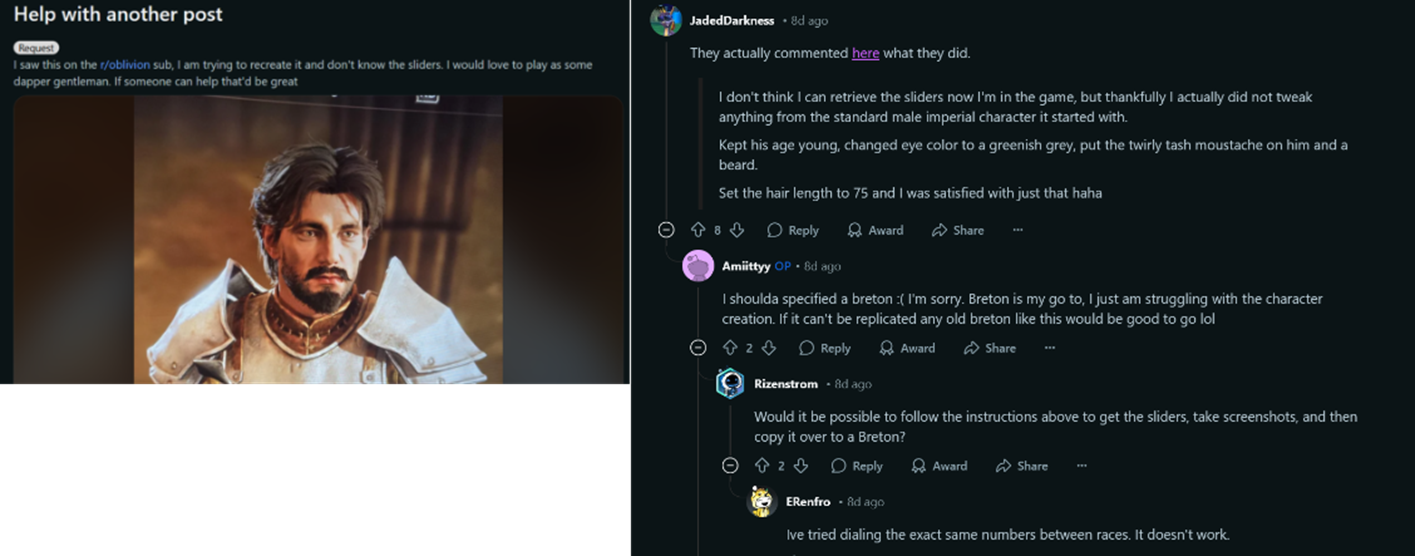Open more options on Amiittyy's comment
Viewport: 1415px width, 556px height.
point(1050,348)
